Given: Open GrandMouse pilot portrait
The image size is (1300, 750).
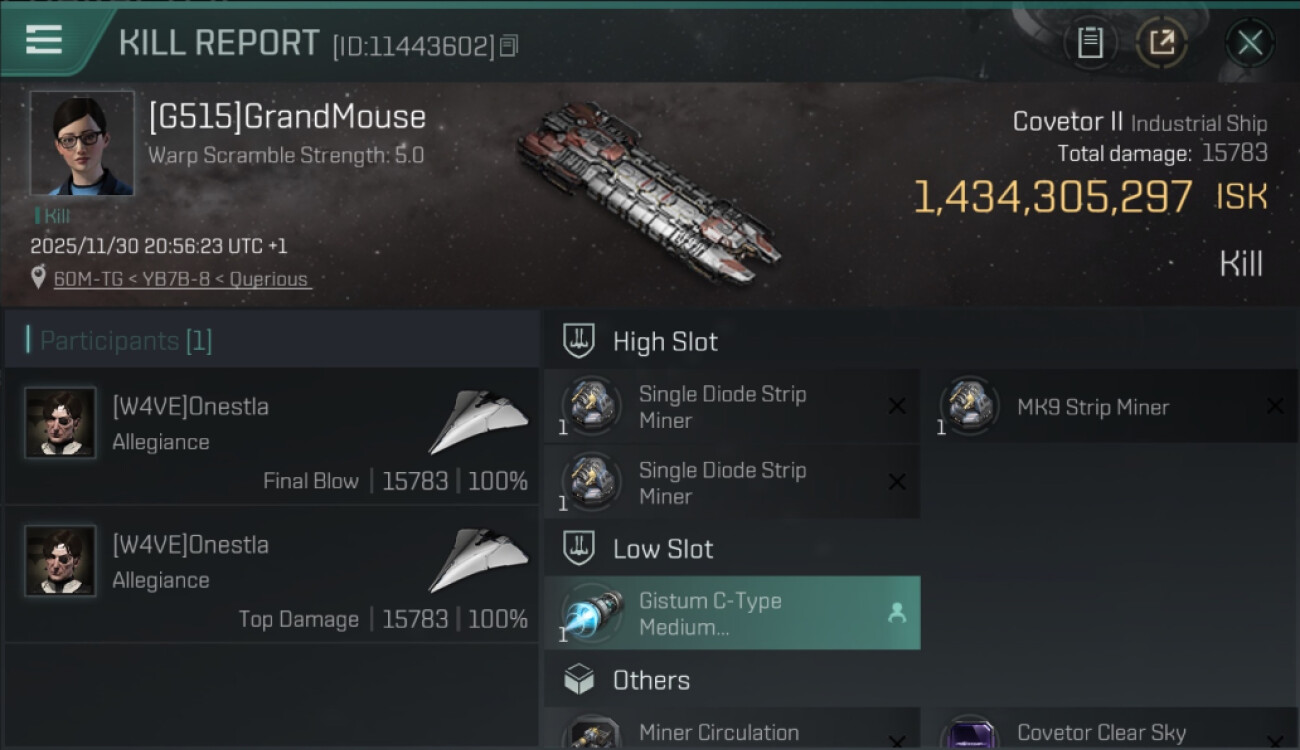Looking at the screenshot, I should pyautogui.click(x=82, y=143).
